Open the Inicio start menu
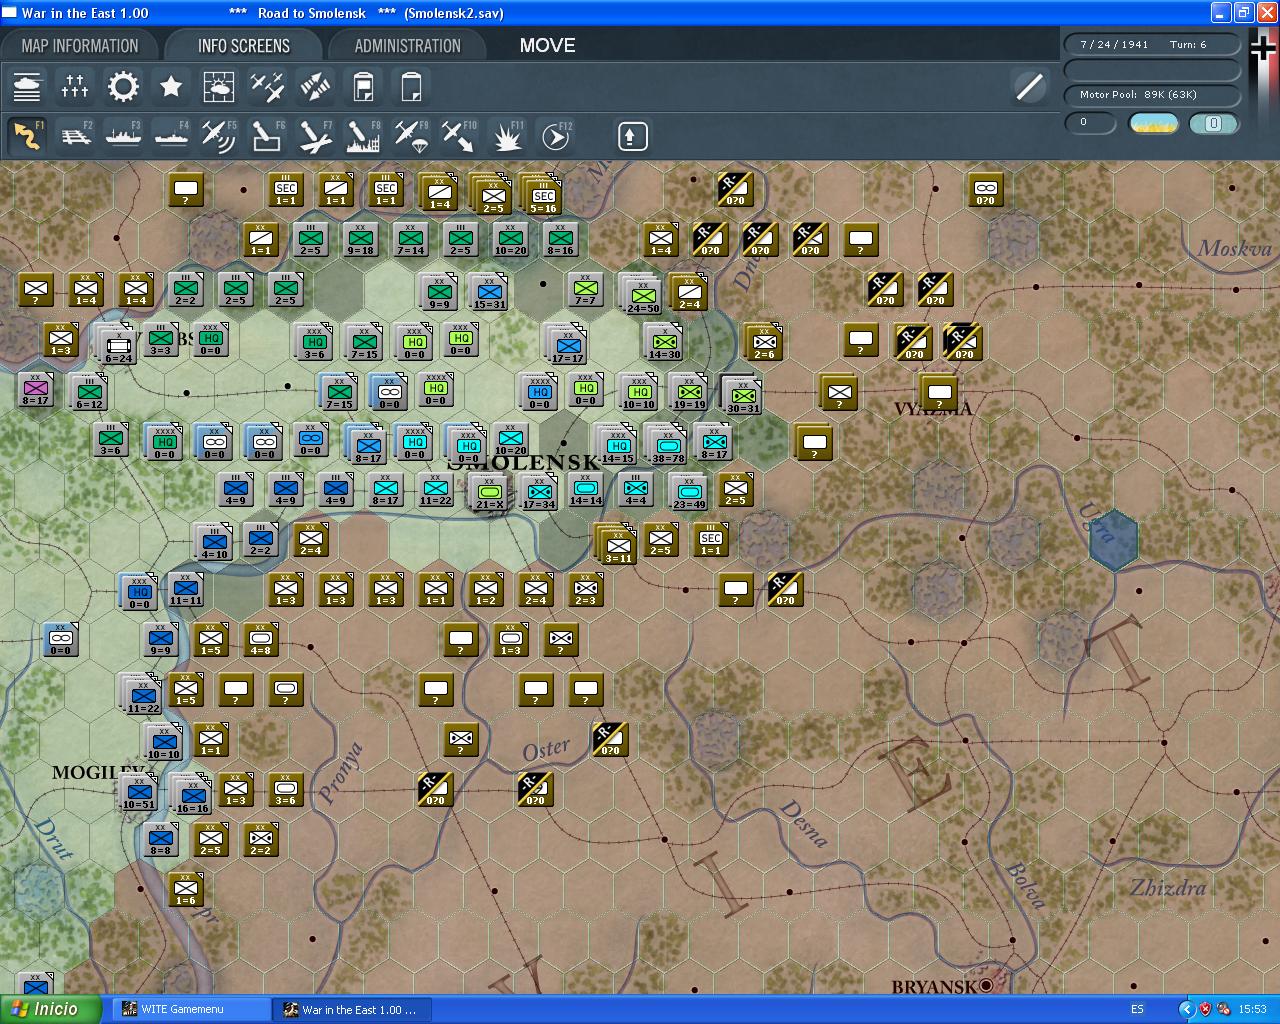1280x1024 pixels. (x=51, y=1009)
